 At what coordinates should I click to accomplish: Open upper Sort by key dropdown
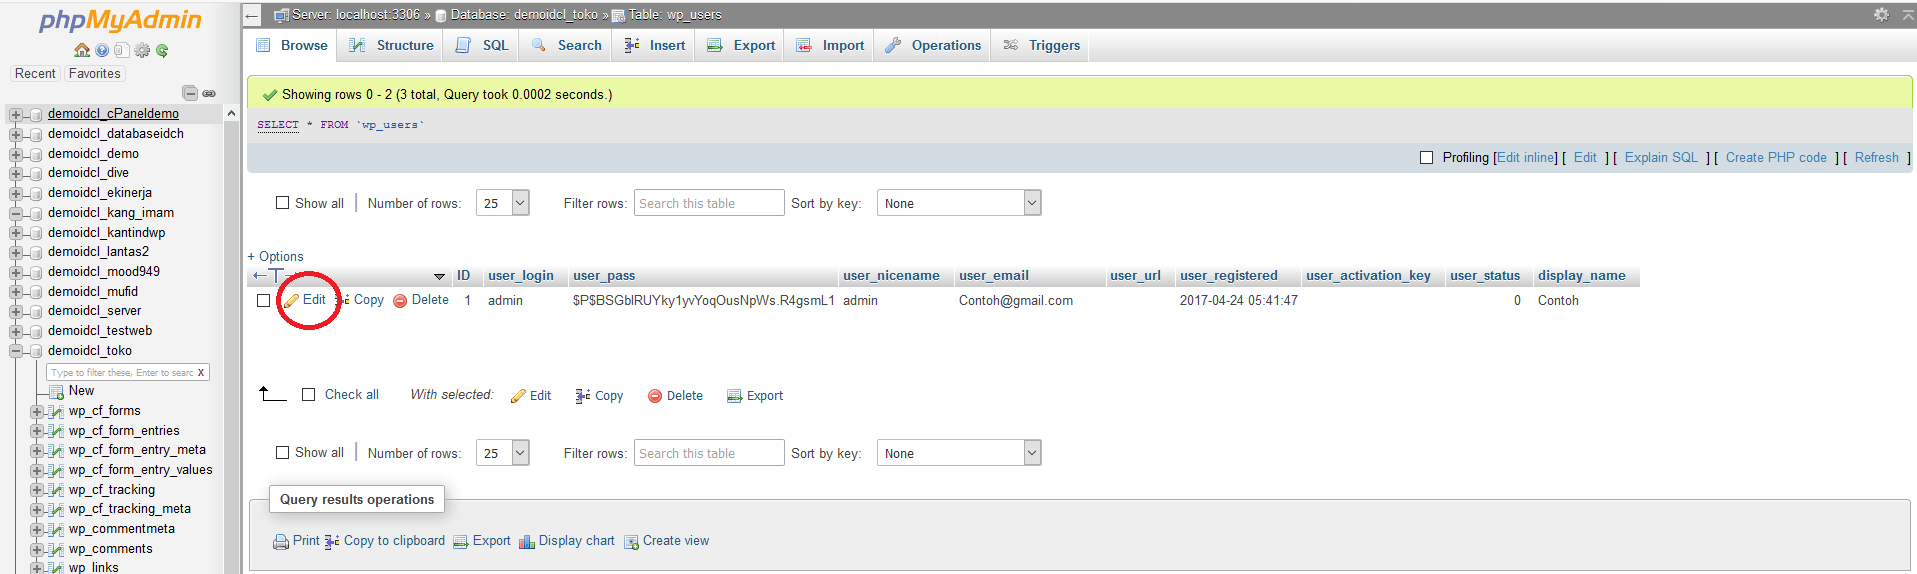959,203
